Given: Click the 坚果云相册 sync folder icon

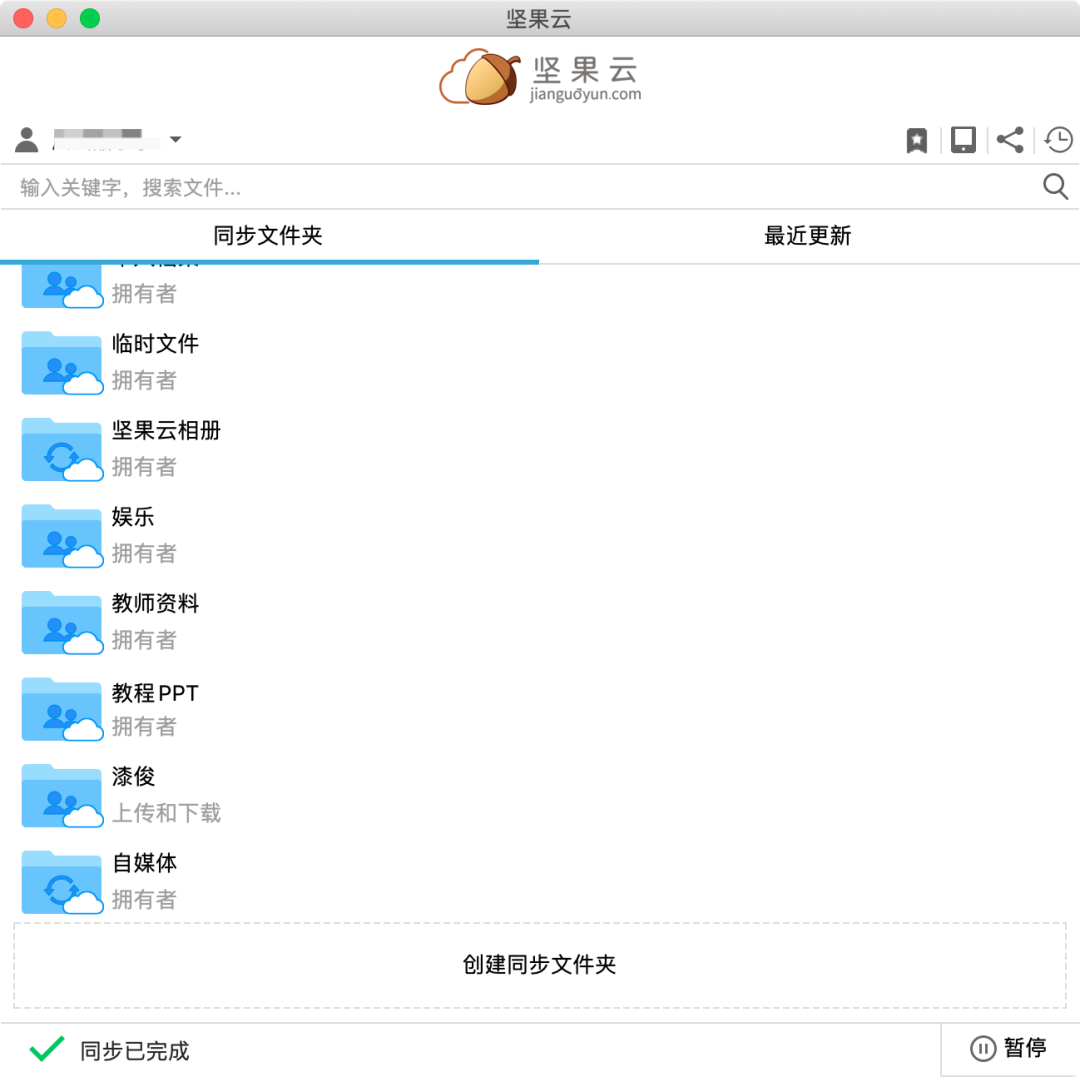Looking at the screenshot, I should [x=62, y=449].
